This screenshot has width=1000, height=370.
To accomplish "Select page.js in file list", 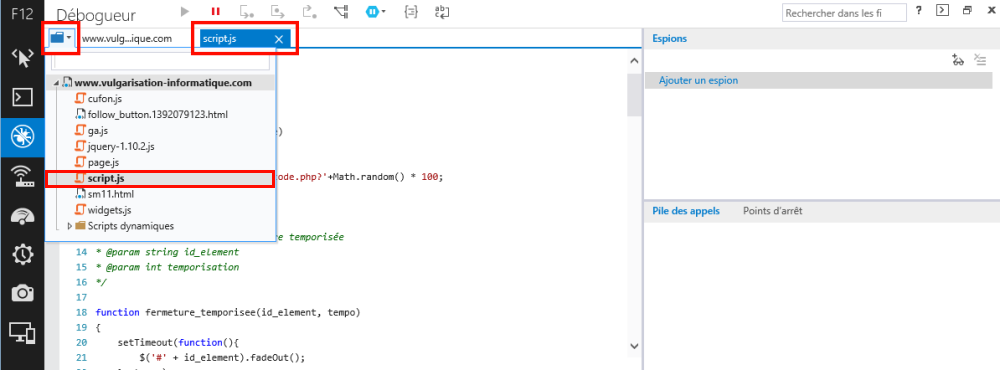I will point(103,162).
